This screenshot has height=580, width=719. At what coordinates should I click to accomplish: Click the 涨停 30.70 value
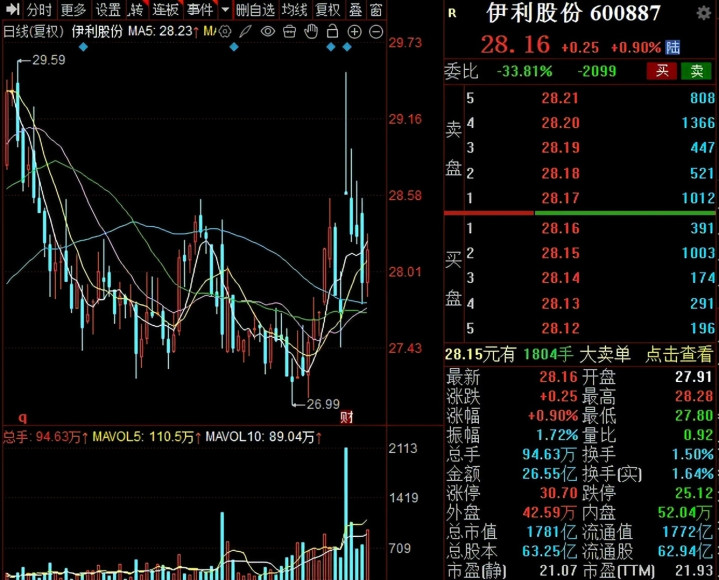coord(558,493)
